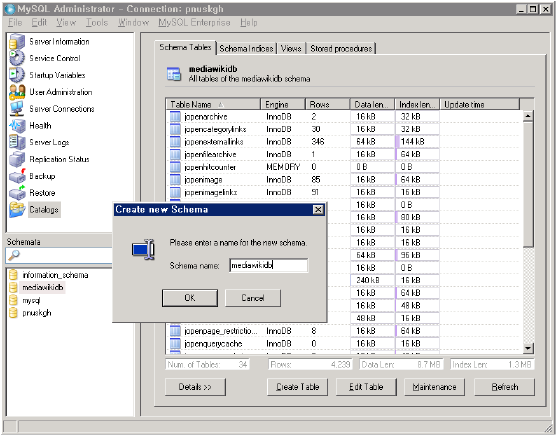The width and height of the screenshot is (556, 435).
Task: Click the table list scroll up arrow
Action: (528, 116)
